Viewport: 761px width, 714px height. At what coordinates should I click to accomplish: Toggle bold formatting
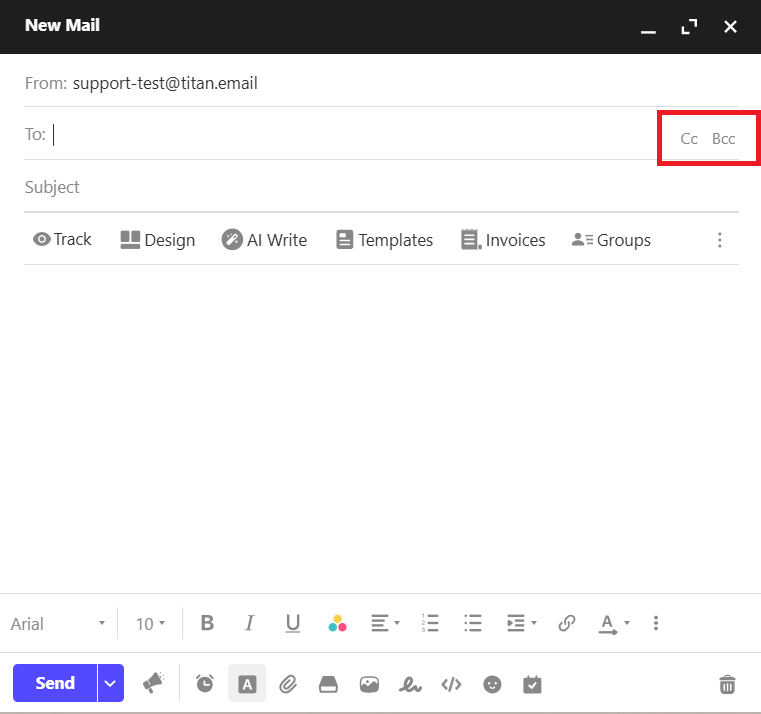click(207, 623)
